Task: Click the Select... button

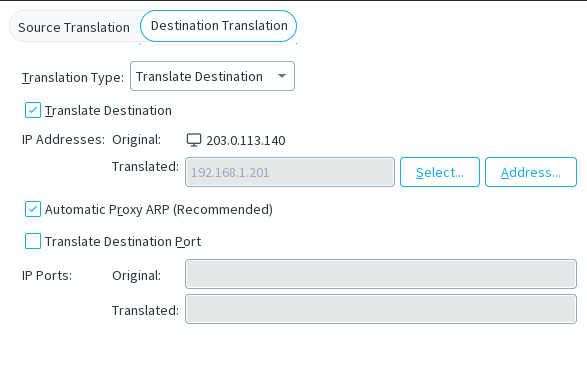Action: 440,172
